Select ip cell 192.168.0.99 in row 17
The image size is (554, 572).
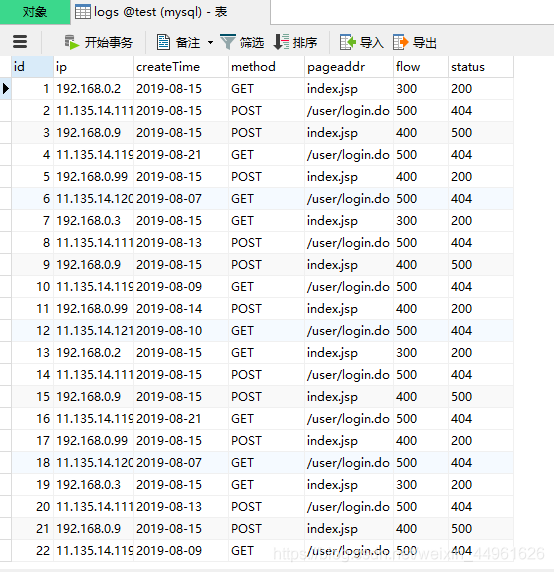pos(93,441)
